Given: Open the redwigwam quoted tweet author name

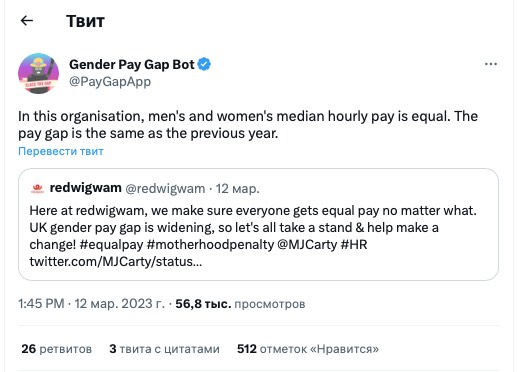Looking at the screenshot, I should 85,188.
